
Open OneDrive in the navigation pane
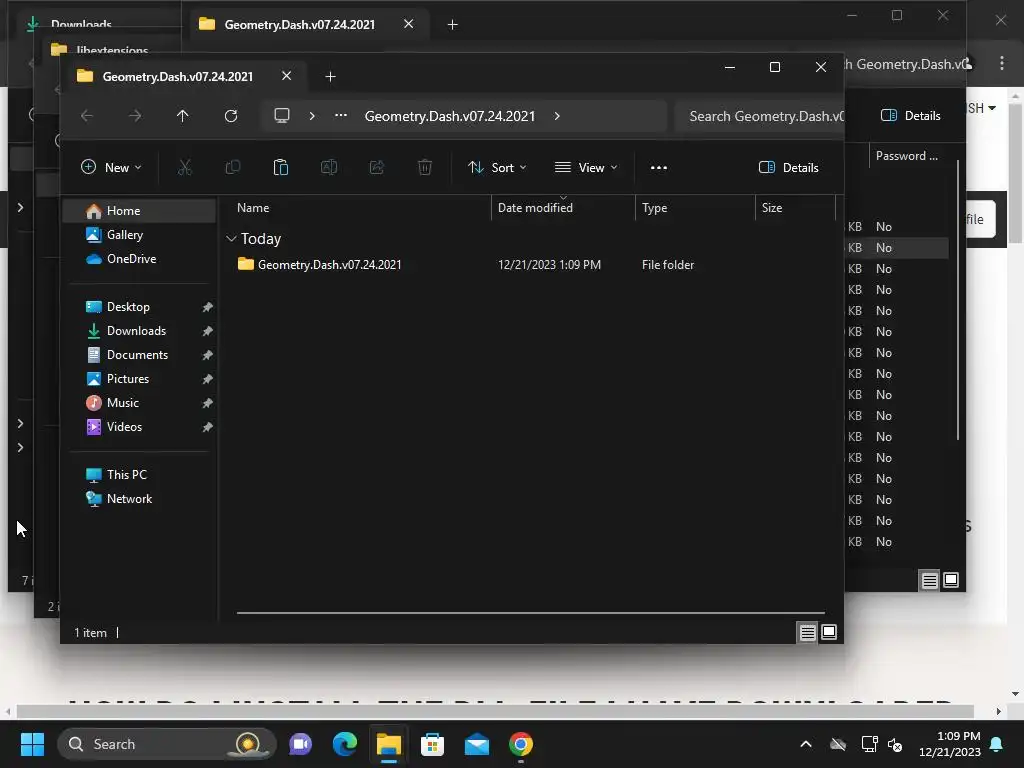pos(138,259)
